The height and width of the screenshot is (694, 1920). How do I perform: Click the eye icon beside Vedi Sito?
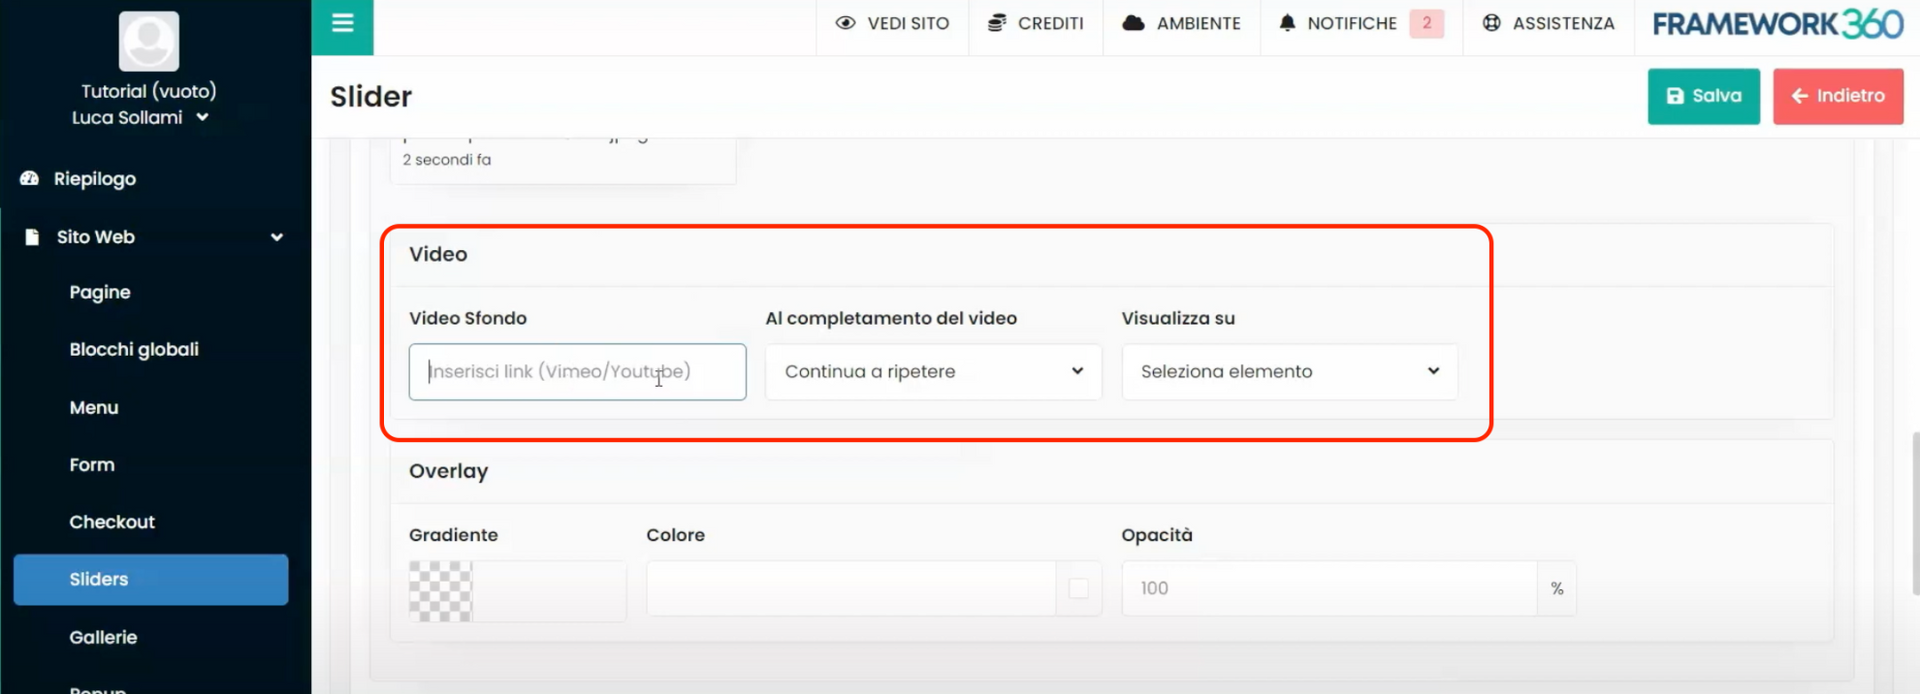845,23
